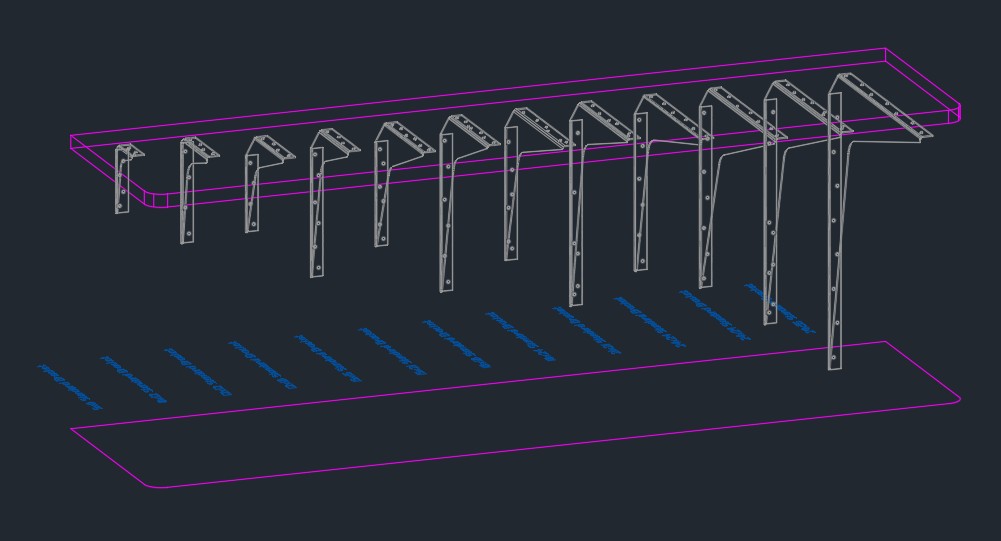Pick the second blue label from right
The width and height of the screenshot is (1001, 541).
(x=714, y=316)
